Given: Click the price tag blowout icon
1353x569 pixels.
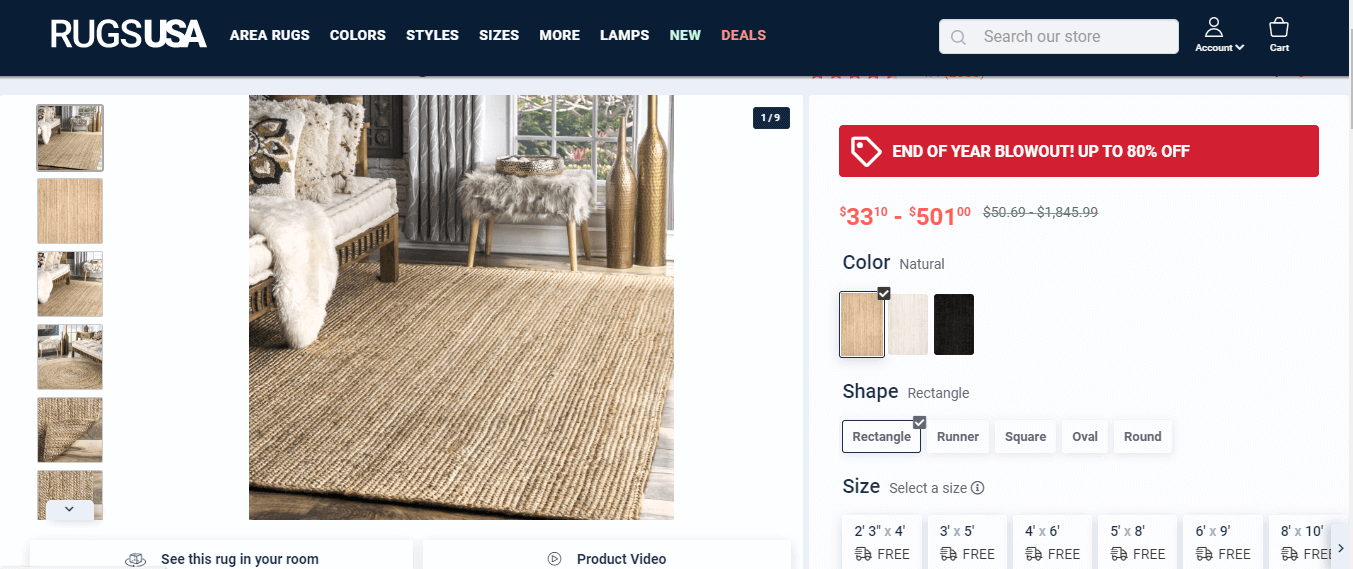Looking at the screenshot, I should click(866, 151).
